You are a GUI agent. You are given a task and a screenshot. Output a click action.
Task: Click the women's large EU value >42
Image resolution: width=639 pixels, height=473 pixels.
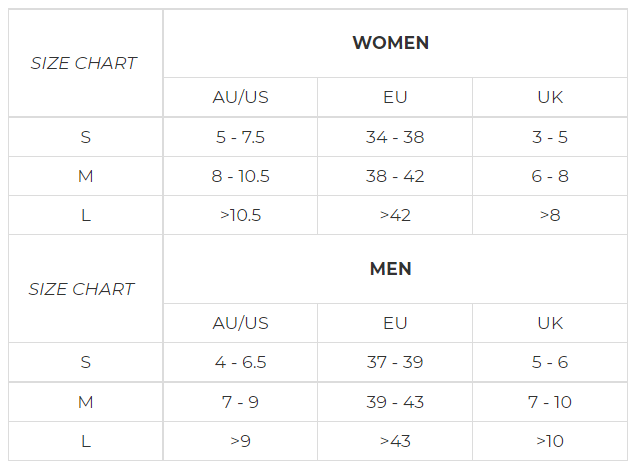point(395,215)
